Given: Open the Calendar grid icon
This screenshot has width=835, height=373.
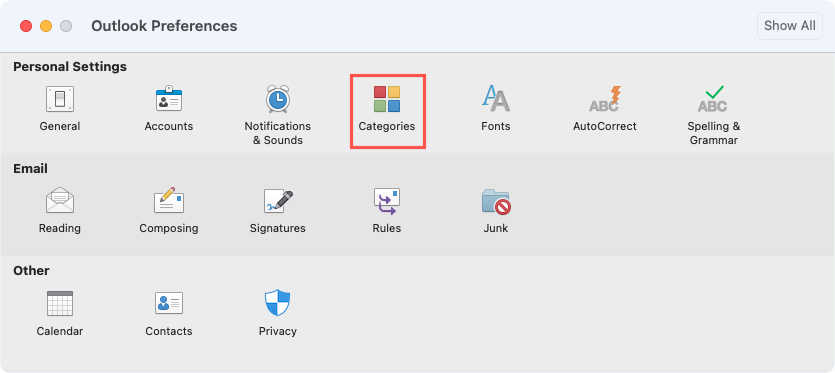Looking at the screenshot, I should [x=60, y=304].
